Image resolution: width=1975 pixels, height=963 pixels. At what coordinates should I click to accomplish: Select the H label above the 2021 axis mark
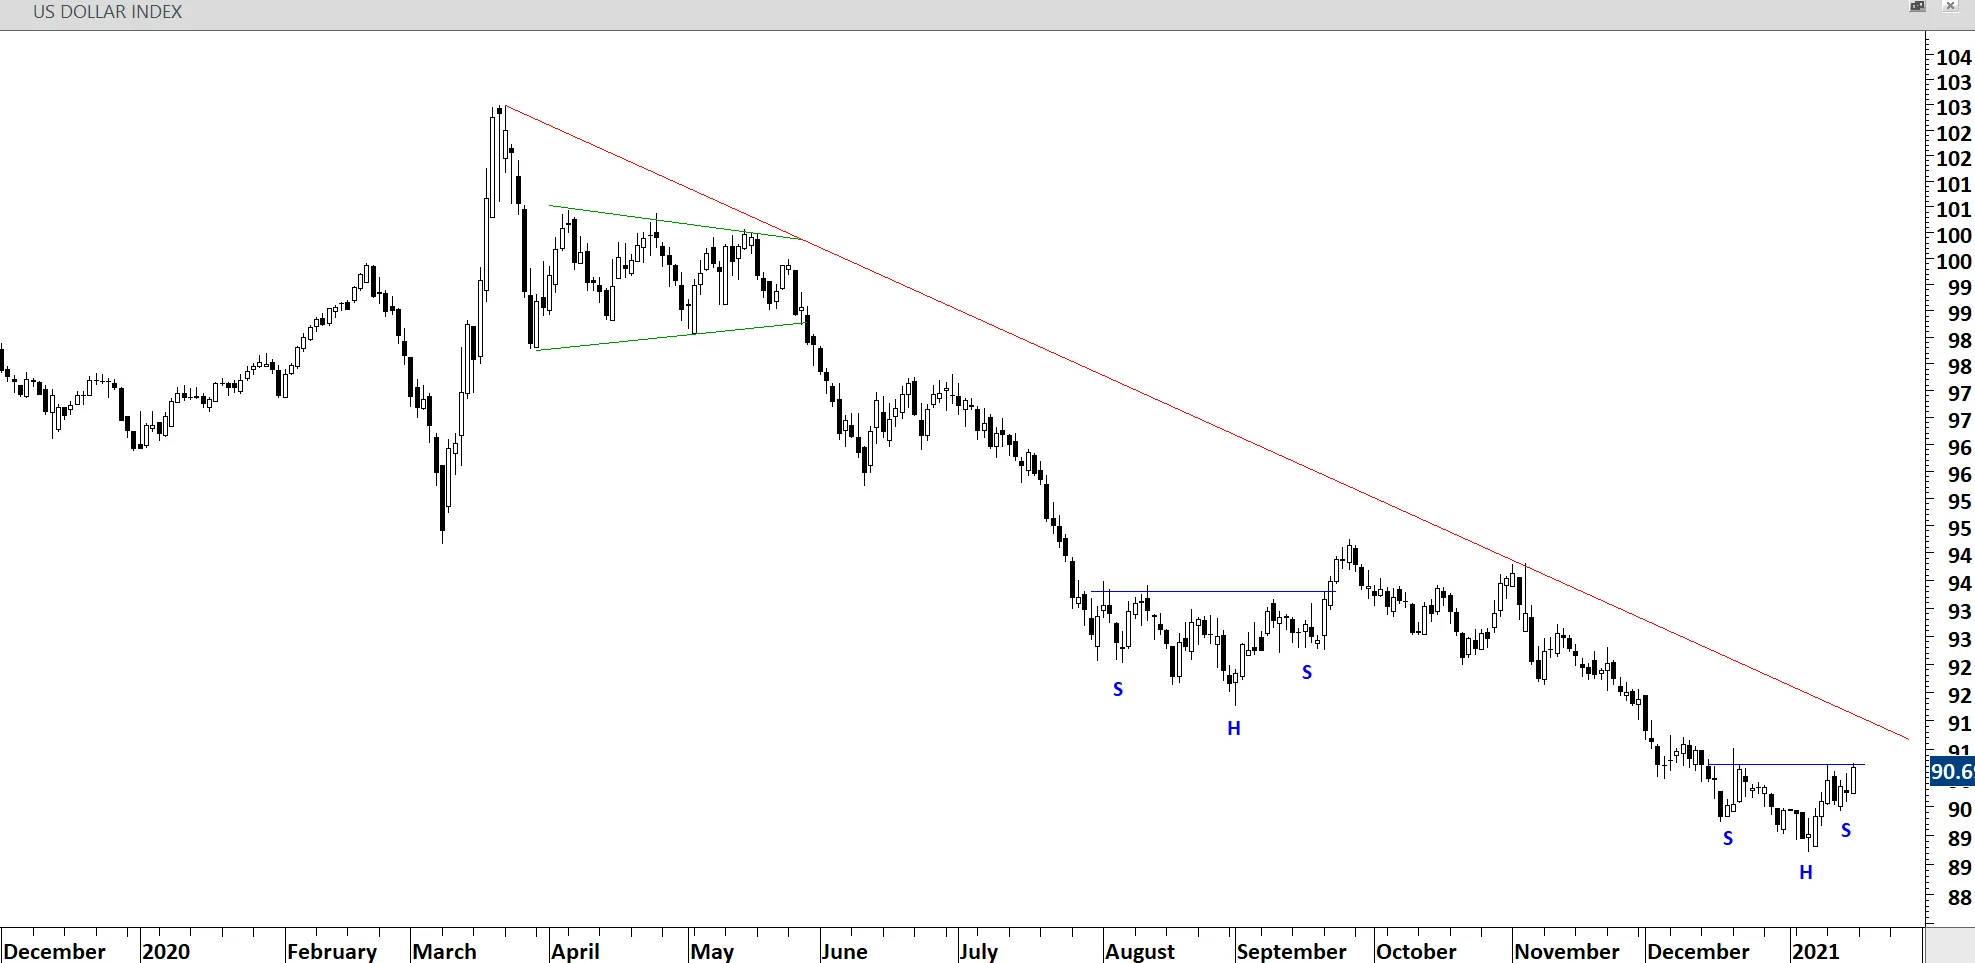click(1806, 873)
